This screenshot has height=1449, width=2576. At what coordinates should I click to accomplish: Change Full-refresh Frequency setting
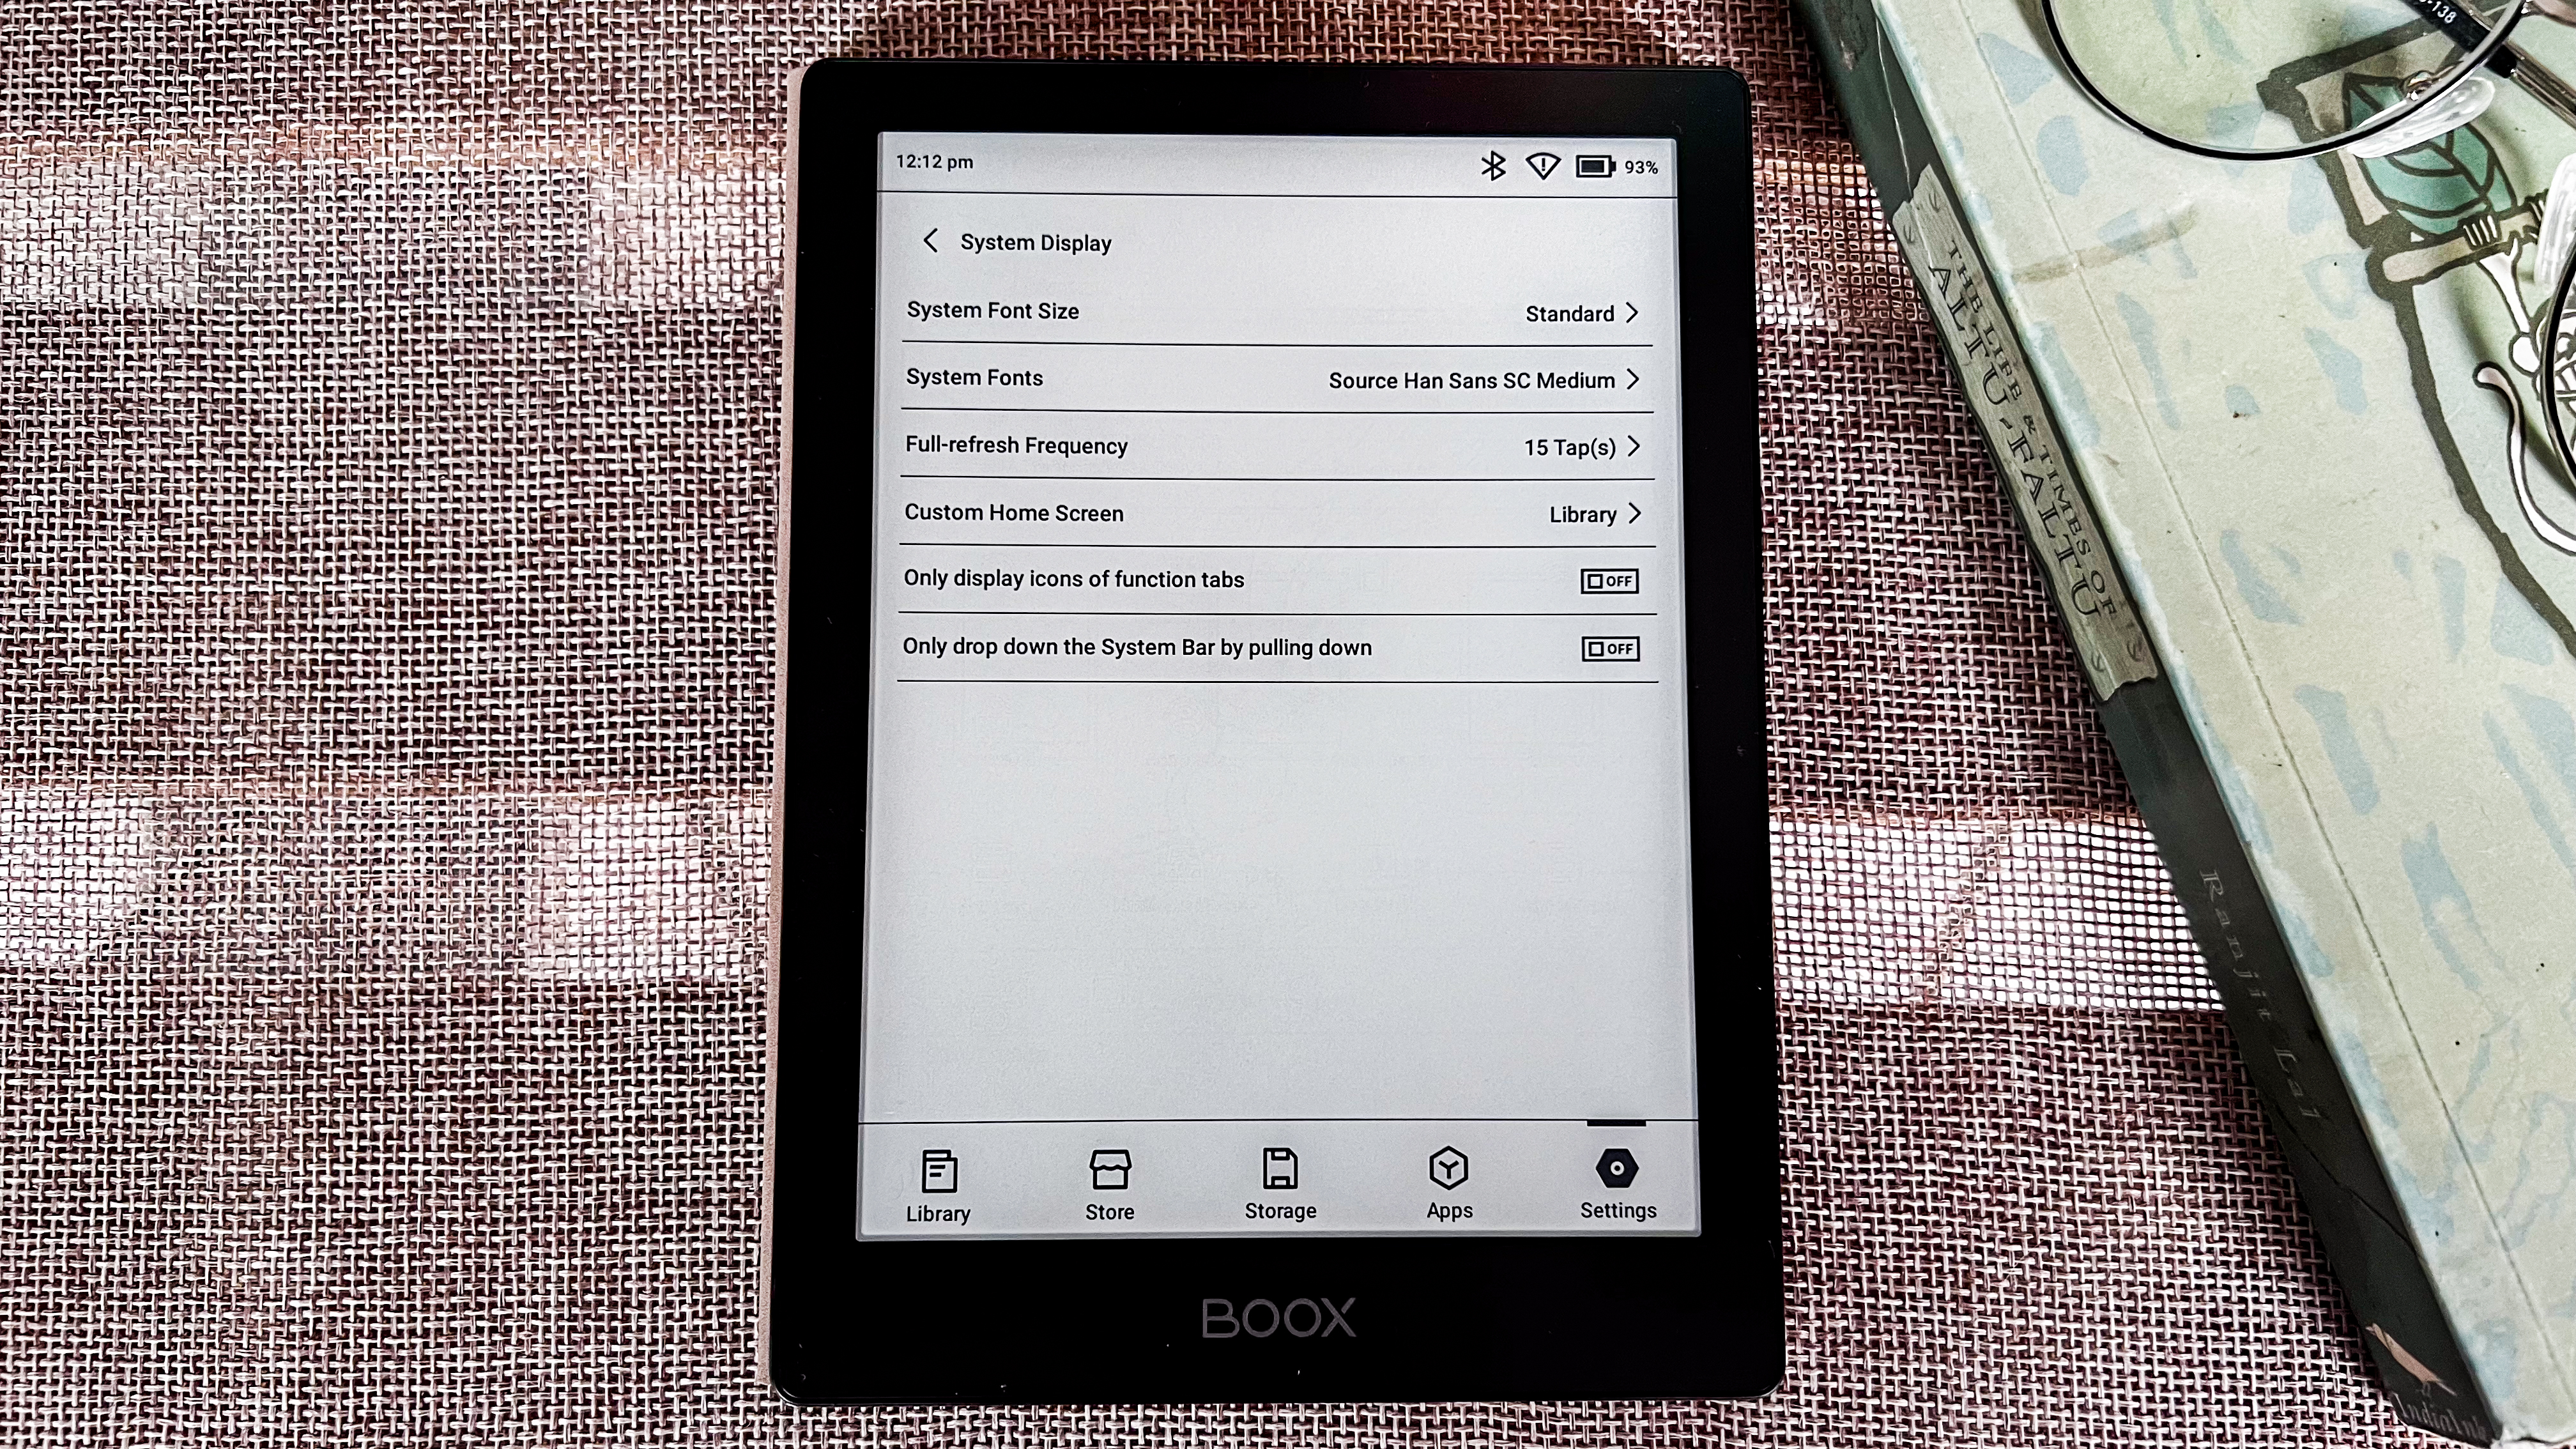click(x=1270, y=444)
